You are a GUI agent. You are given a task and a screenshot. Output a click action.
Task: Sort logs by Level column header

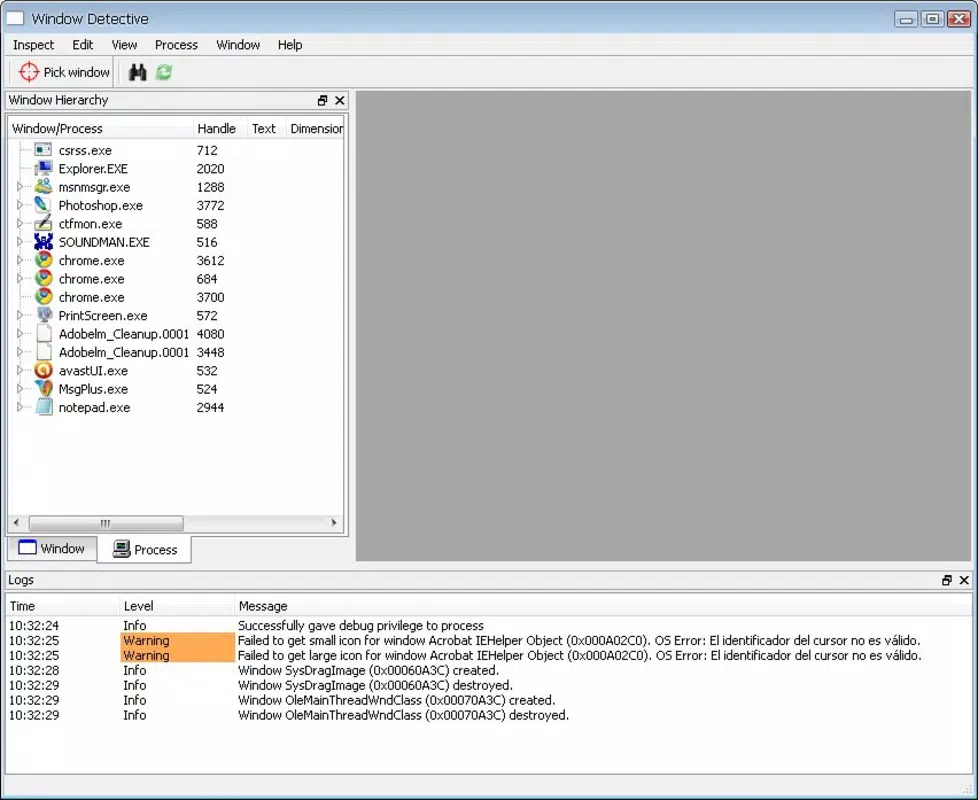pyautogui.click(x=177, y=606)
